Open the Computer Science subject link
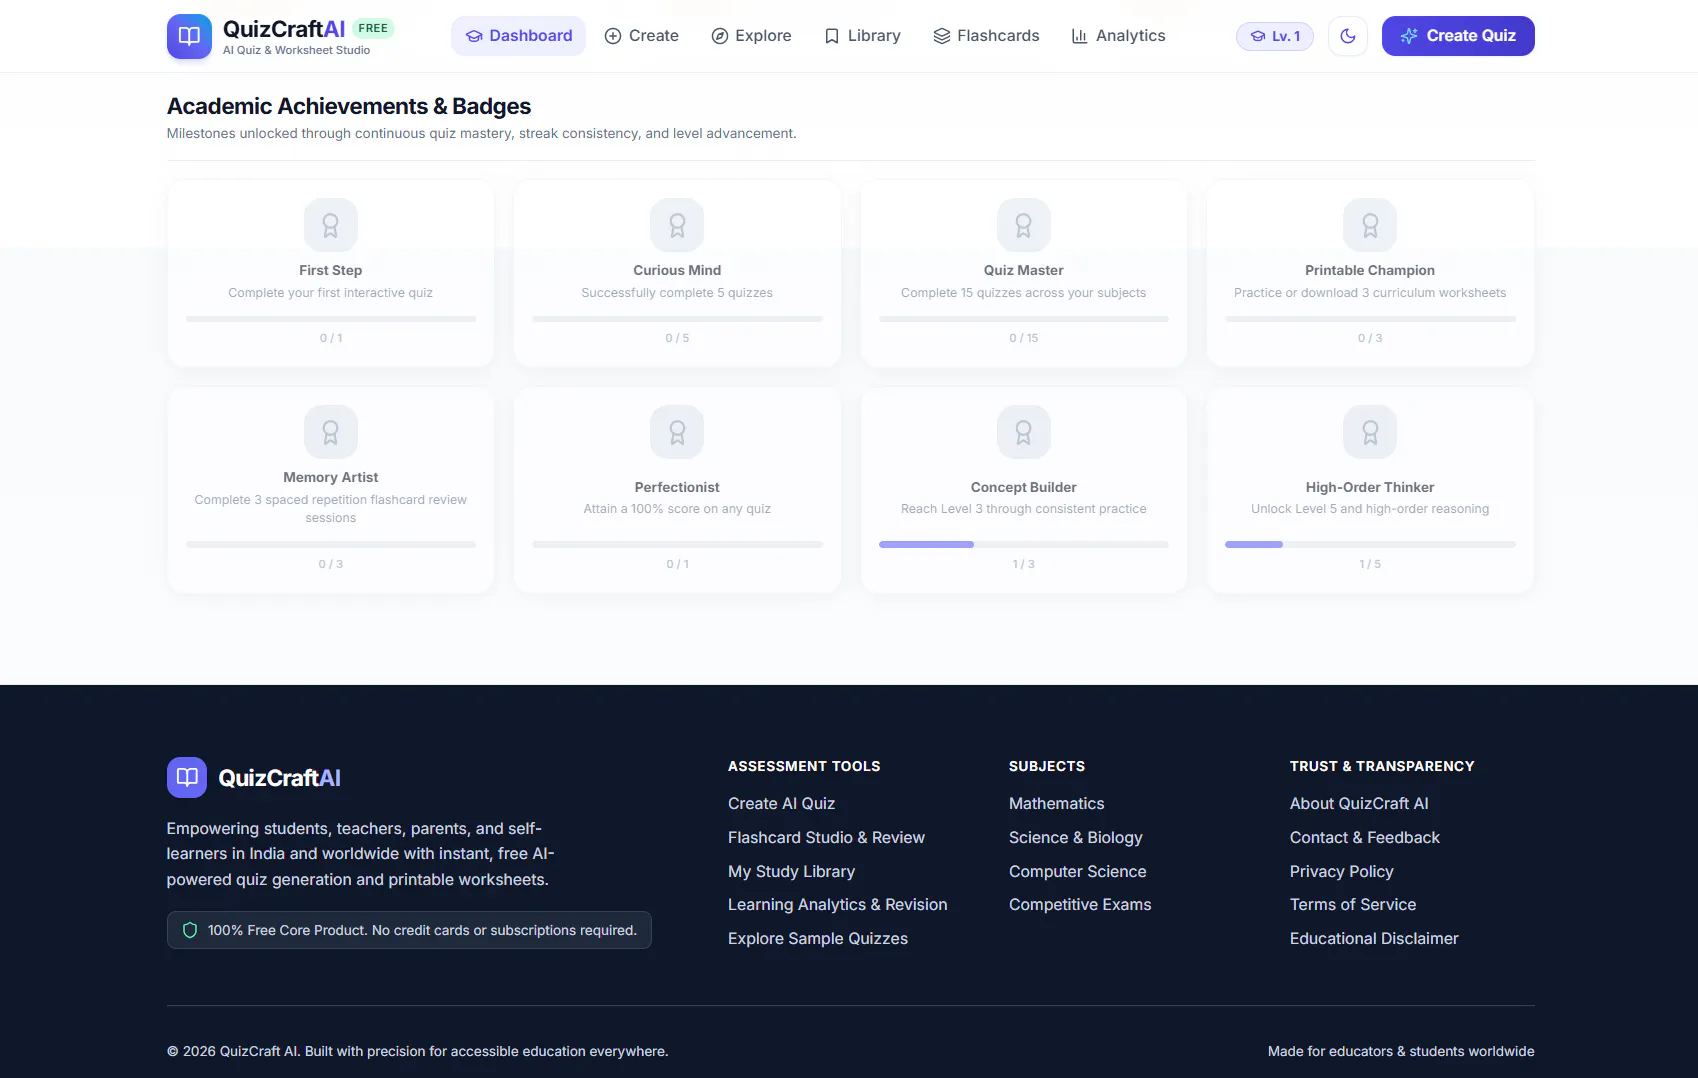The width and height of the screenshot is (1698, 1078). 1078,871
